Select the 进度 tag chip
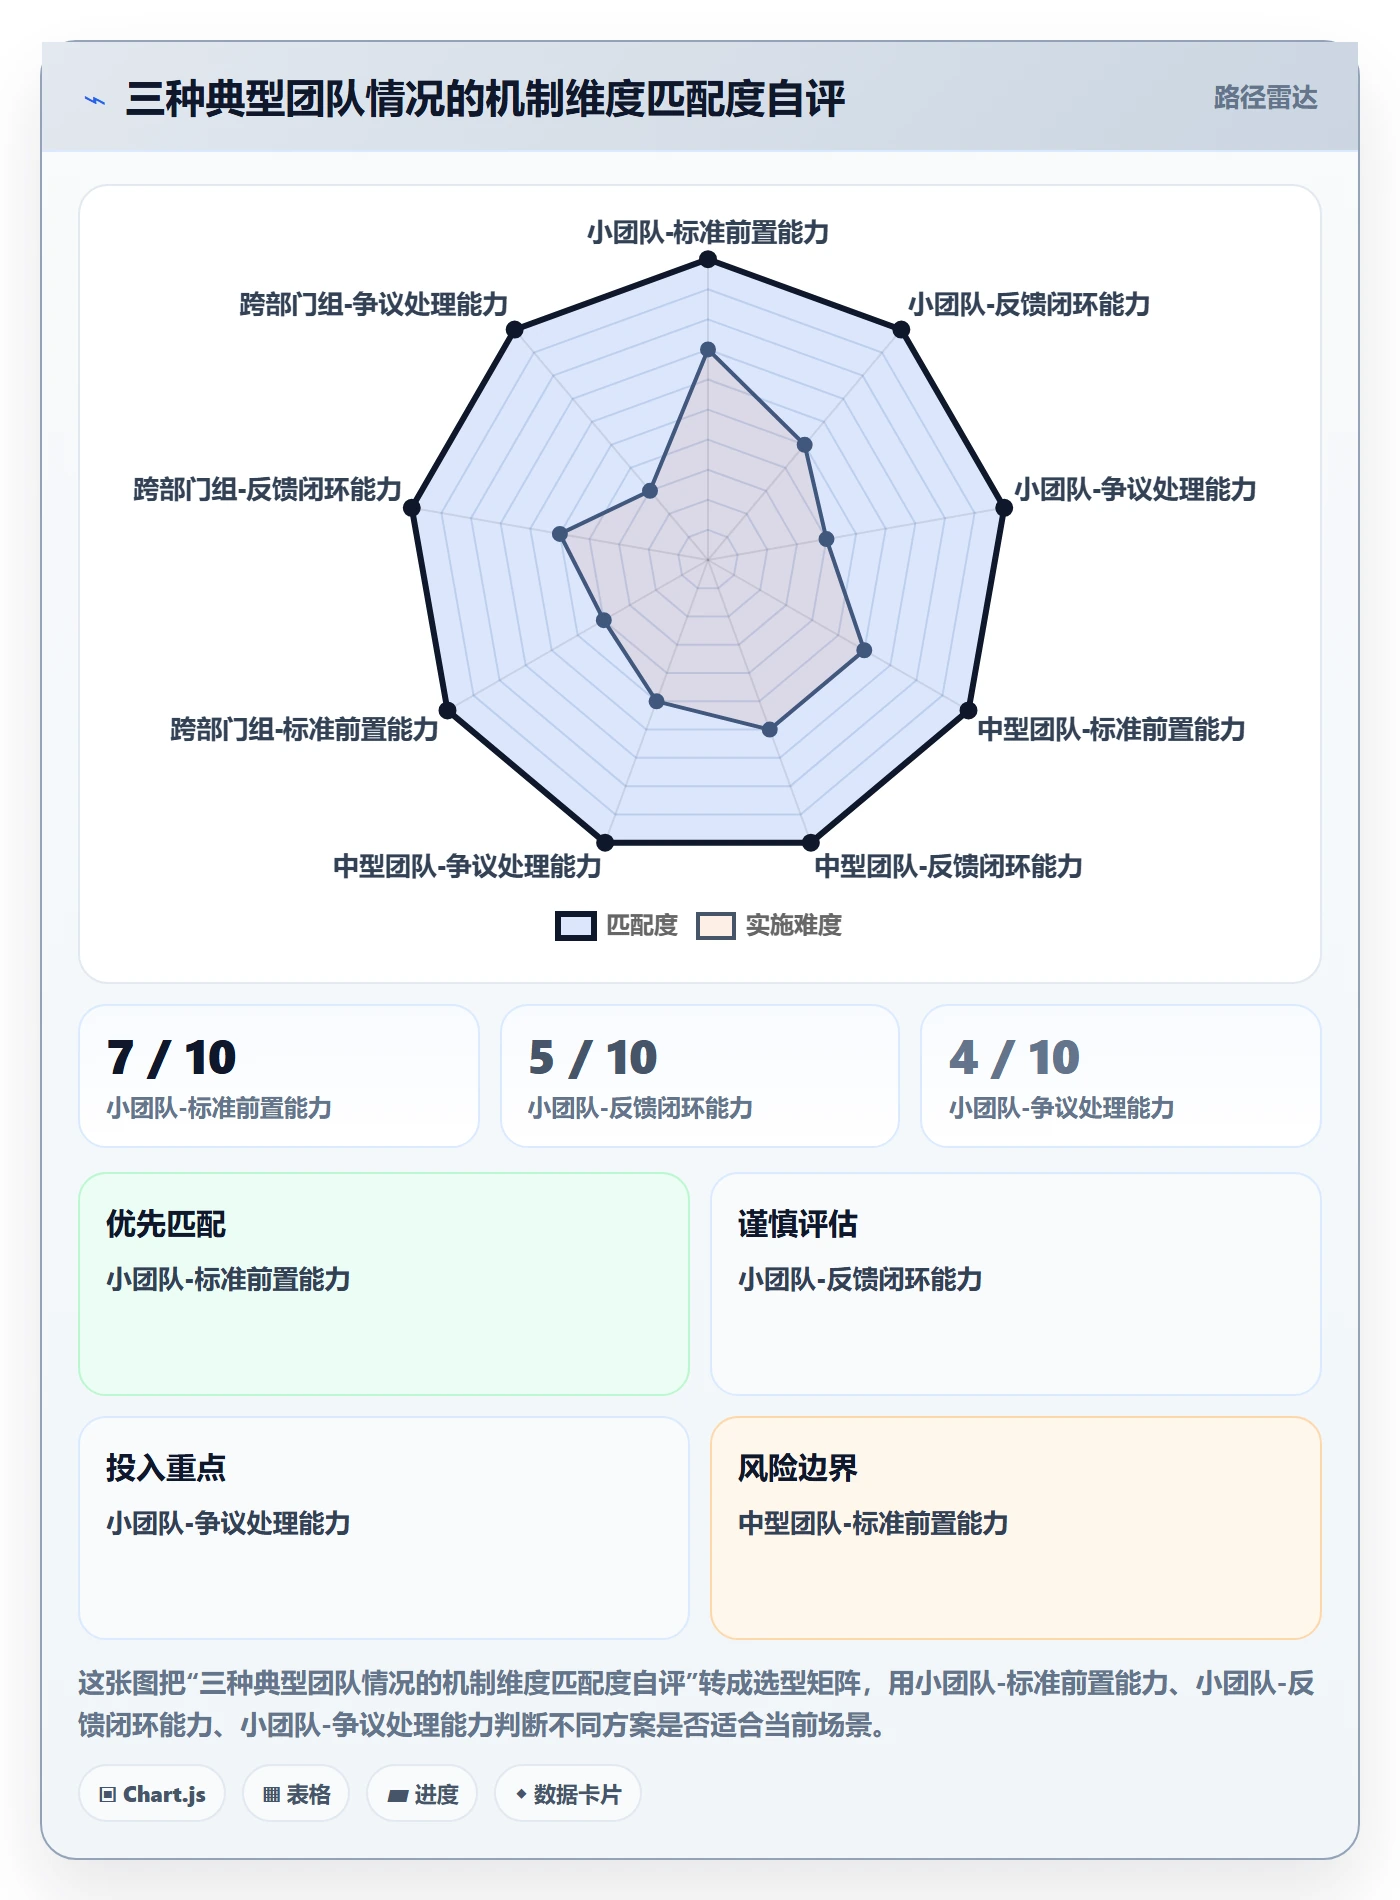This screenshot has height=1900, width=1400. click(422, 1794)
